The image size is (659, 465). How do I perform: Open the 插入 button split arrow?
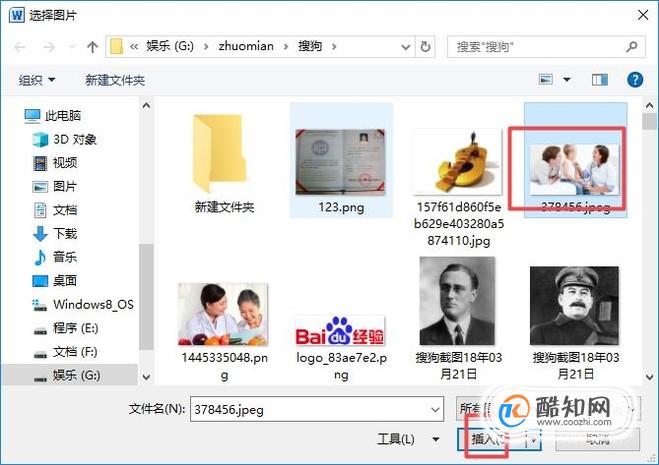[533, 440]
